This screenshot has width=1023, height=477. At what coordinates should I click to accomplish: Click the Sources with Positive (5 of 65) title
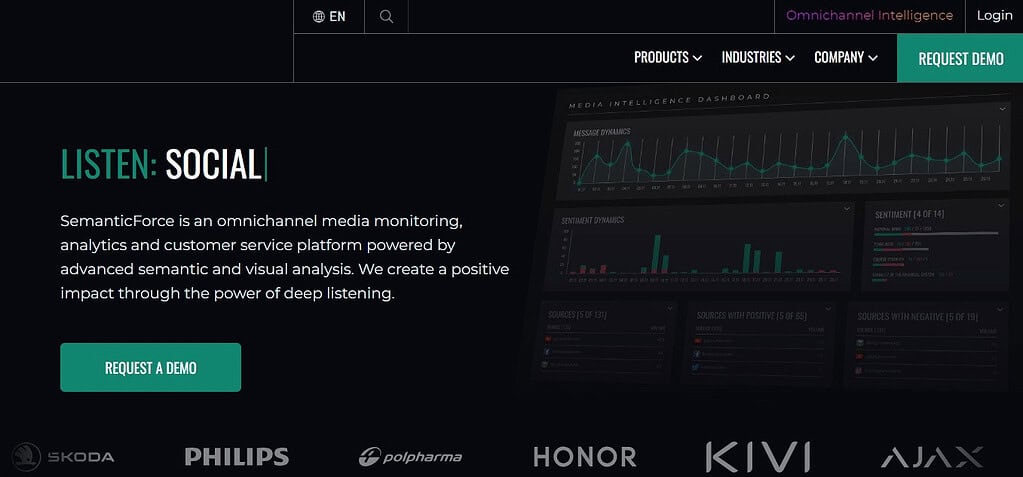(752, 316)
